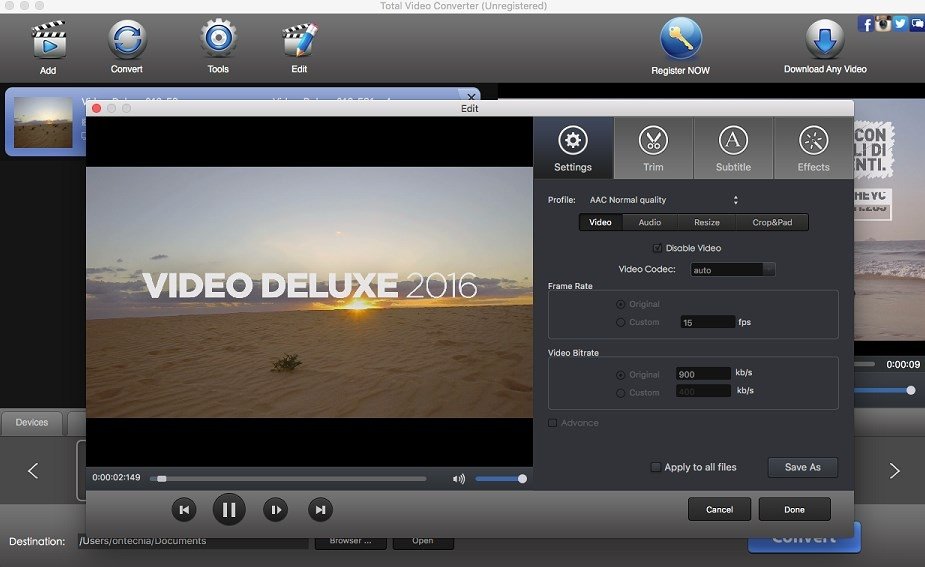Image resolution: width=925 pixels, height=567 pixels.
Task: Open the Video Codec auto dropdown
Action: coord(733,270)
